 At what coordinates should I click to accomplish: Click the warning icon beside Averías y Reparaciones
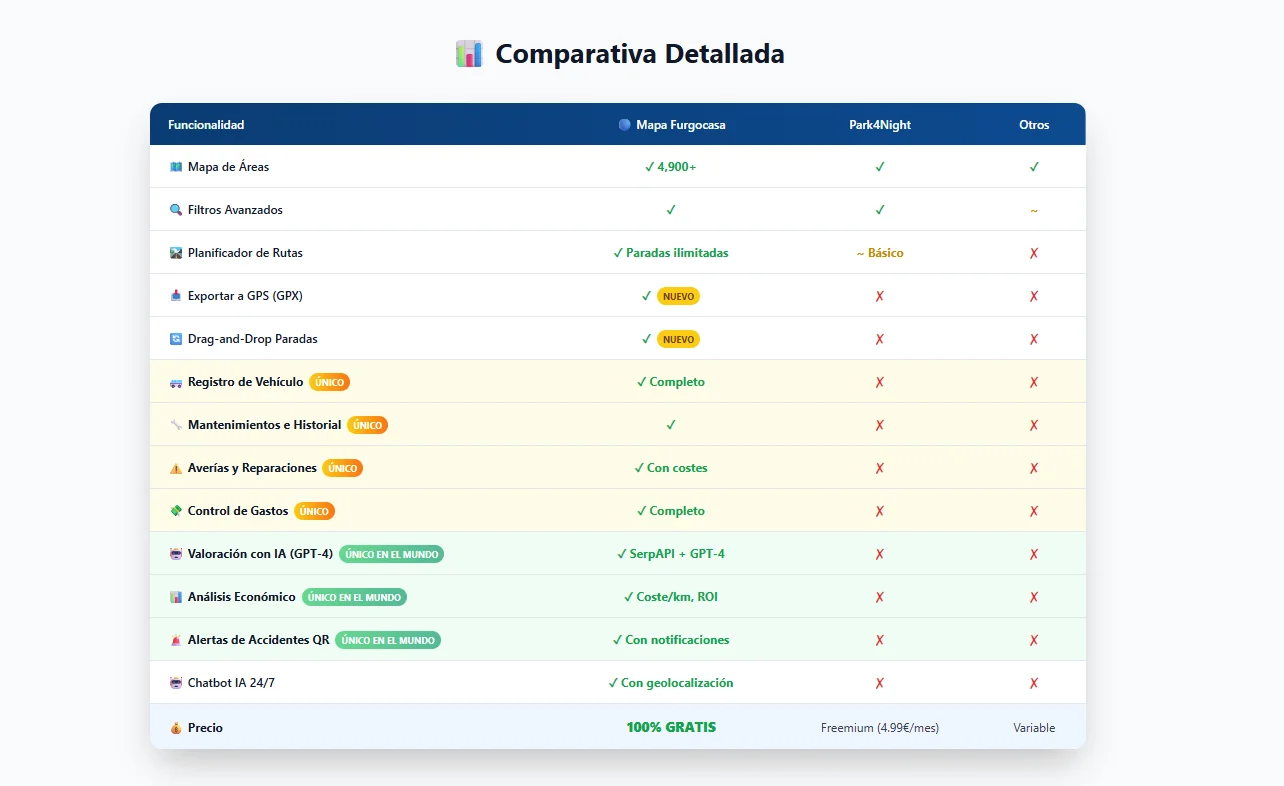click(176, 468)
